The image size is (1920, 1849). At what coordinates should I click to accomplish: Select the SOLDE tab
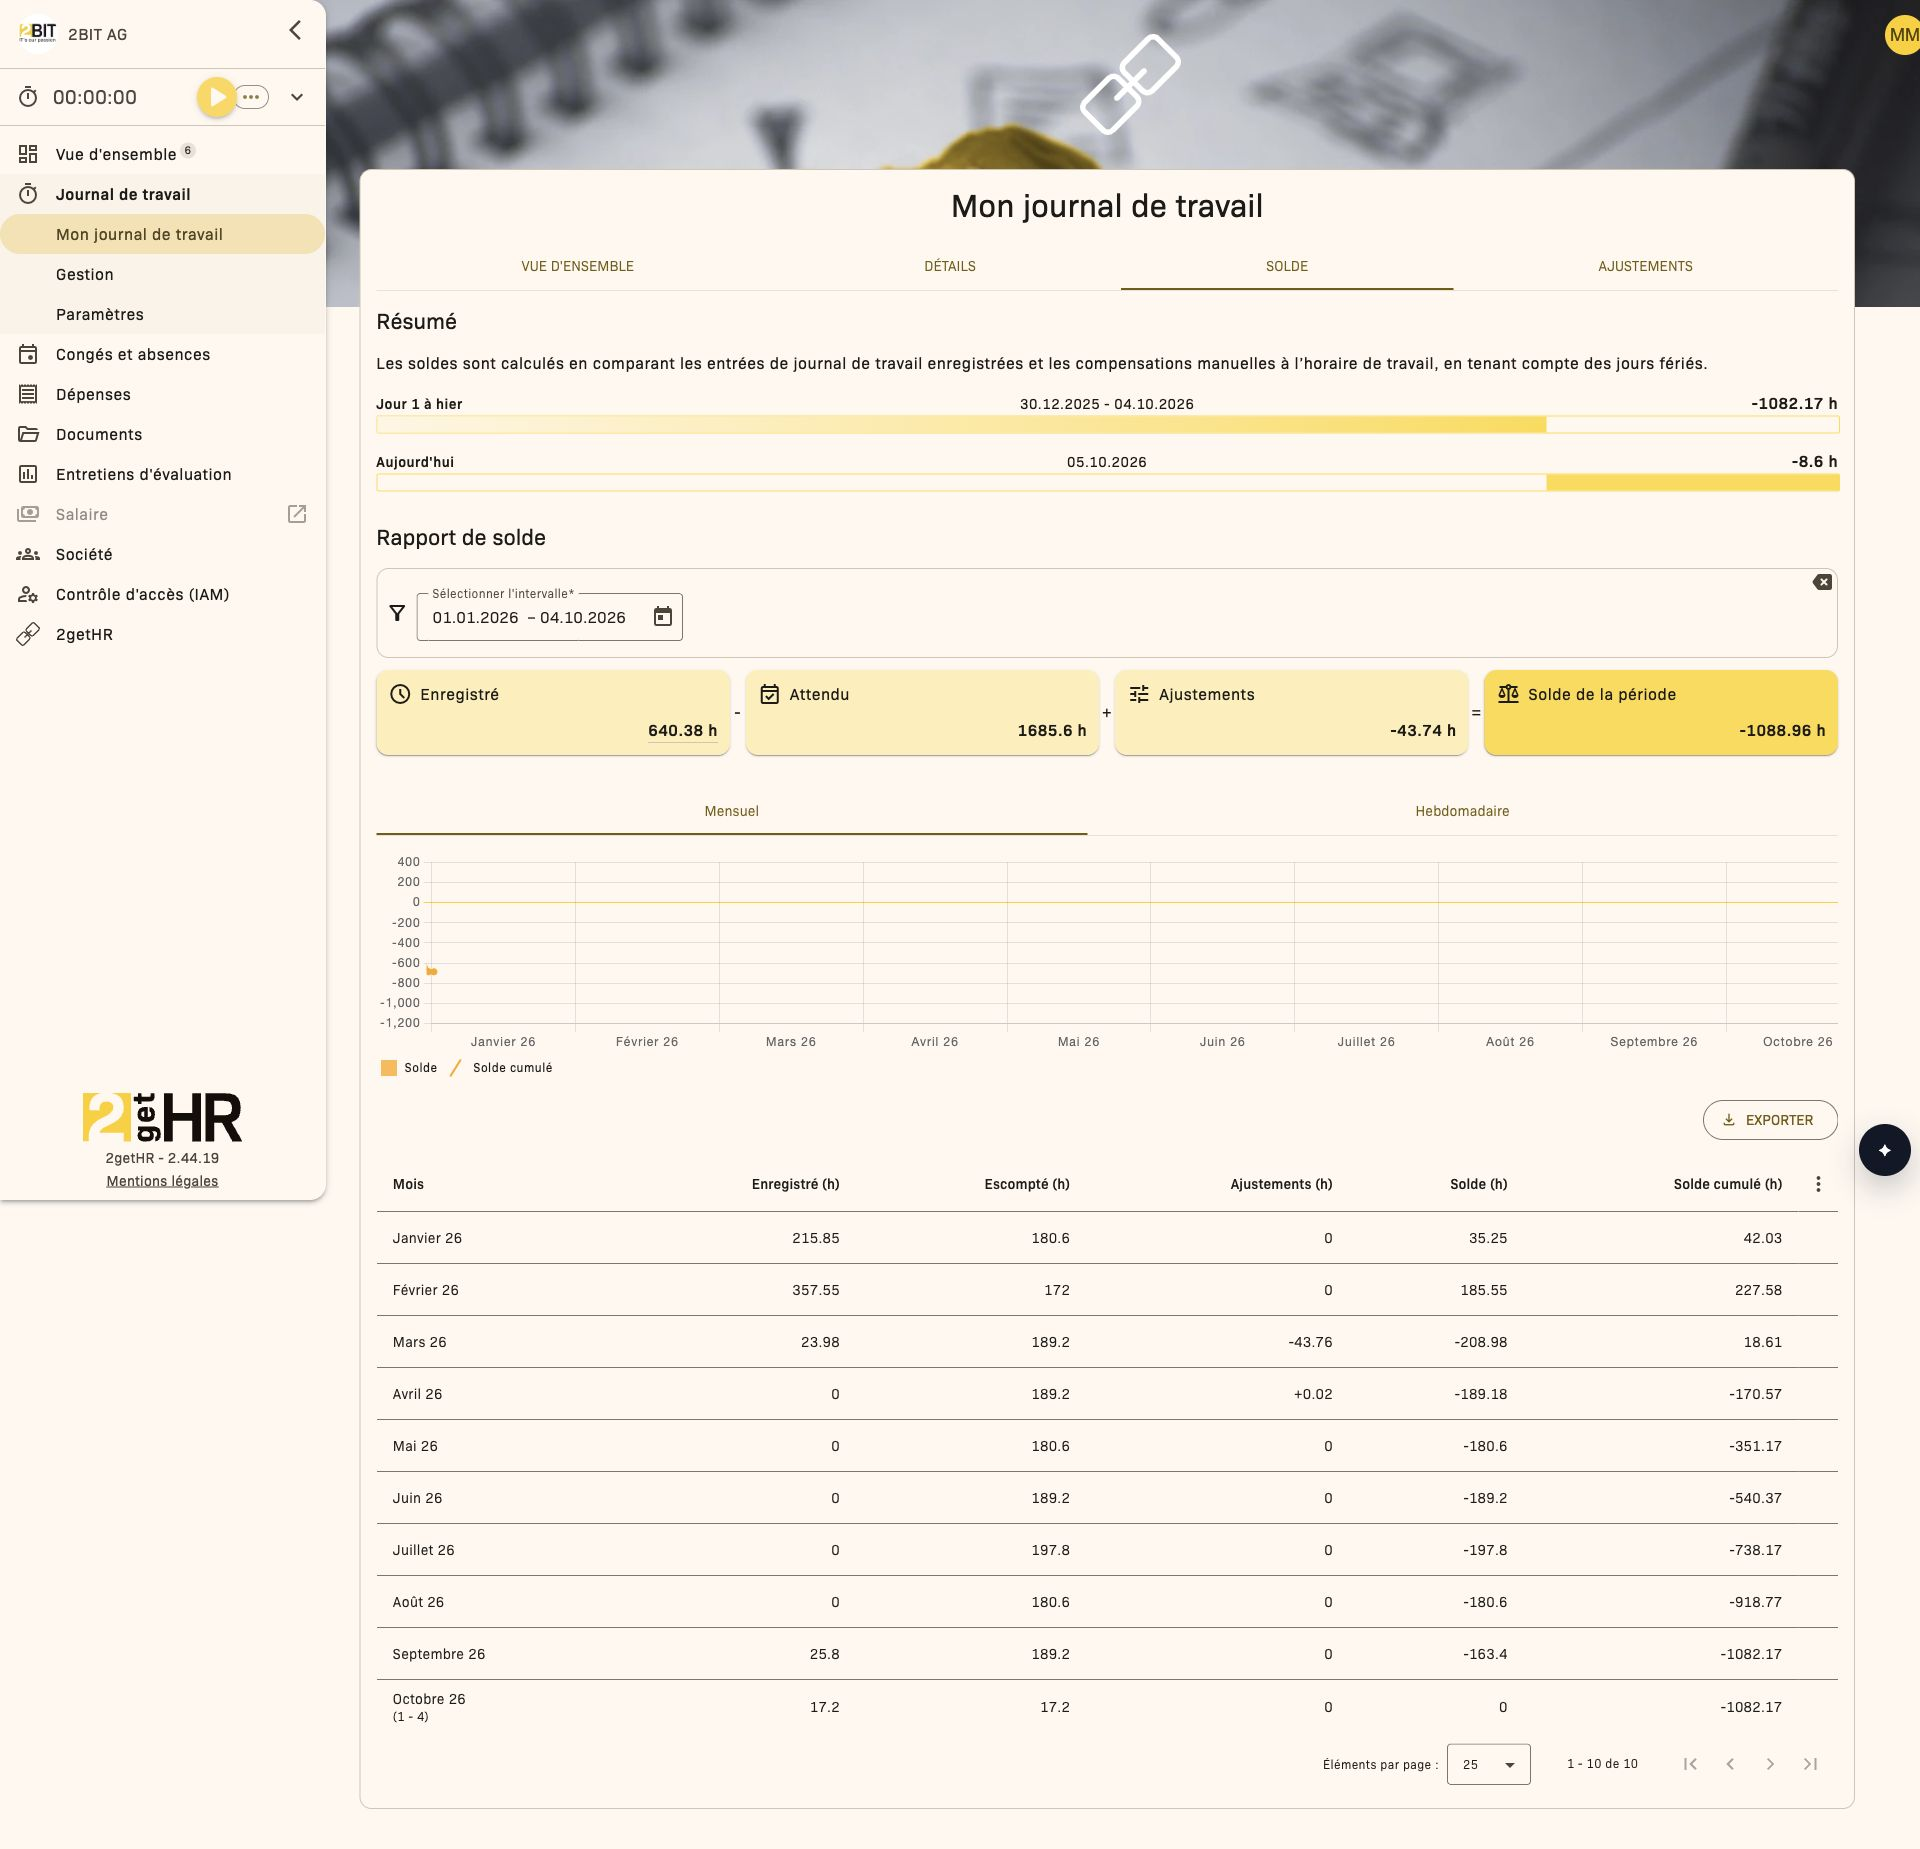tap(1286, 266)
